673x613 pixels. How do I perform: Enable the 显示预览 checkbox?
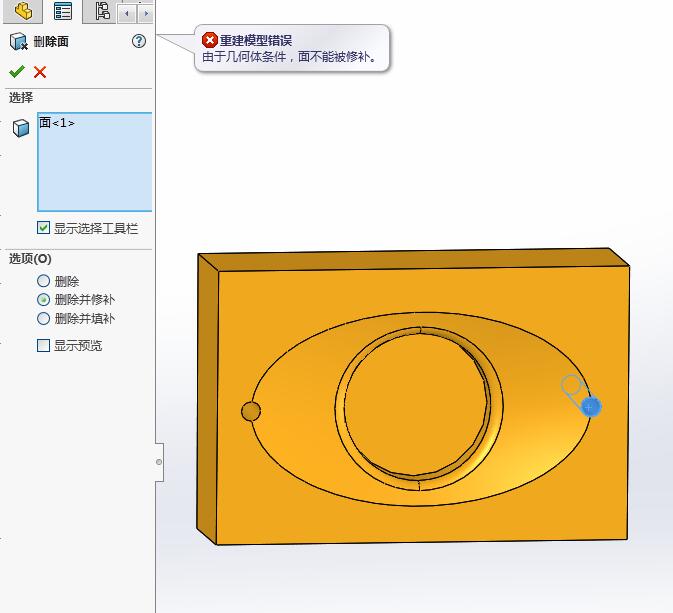(43, 345)
